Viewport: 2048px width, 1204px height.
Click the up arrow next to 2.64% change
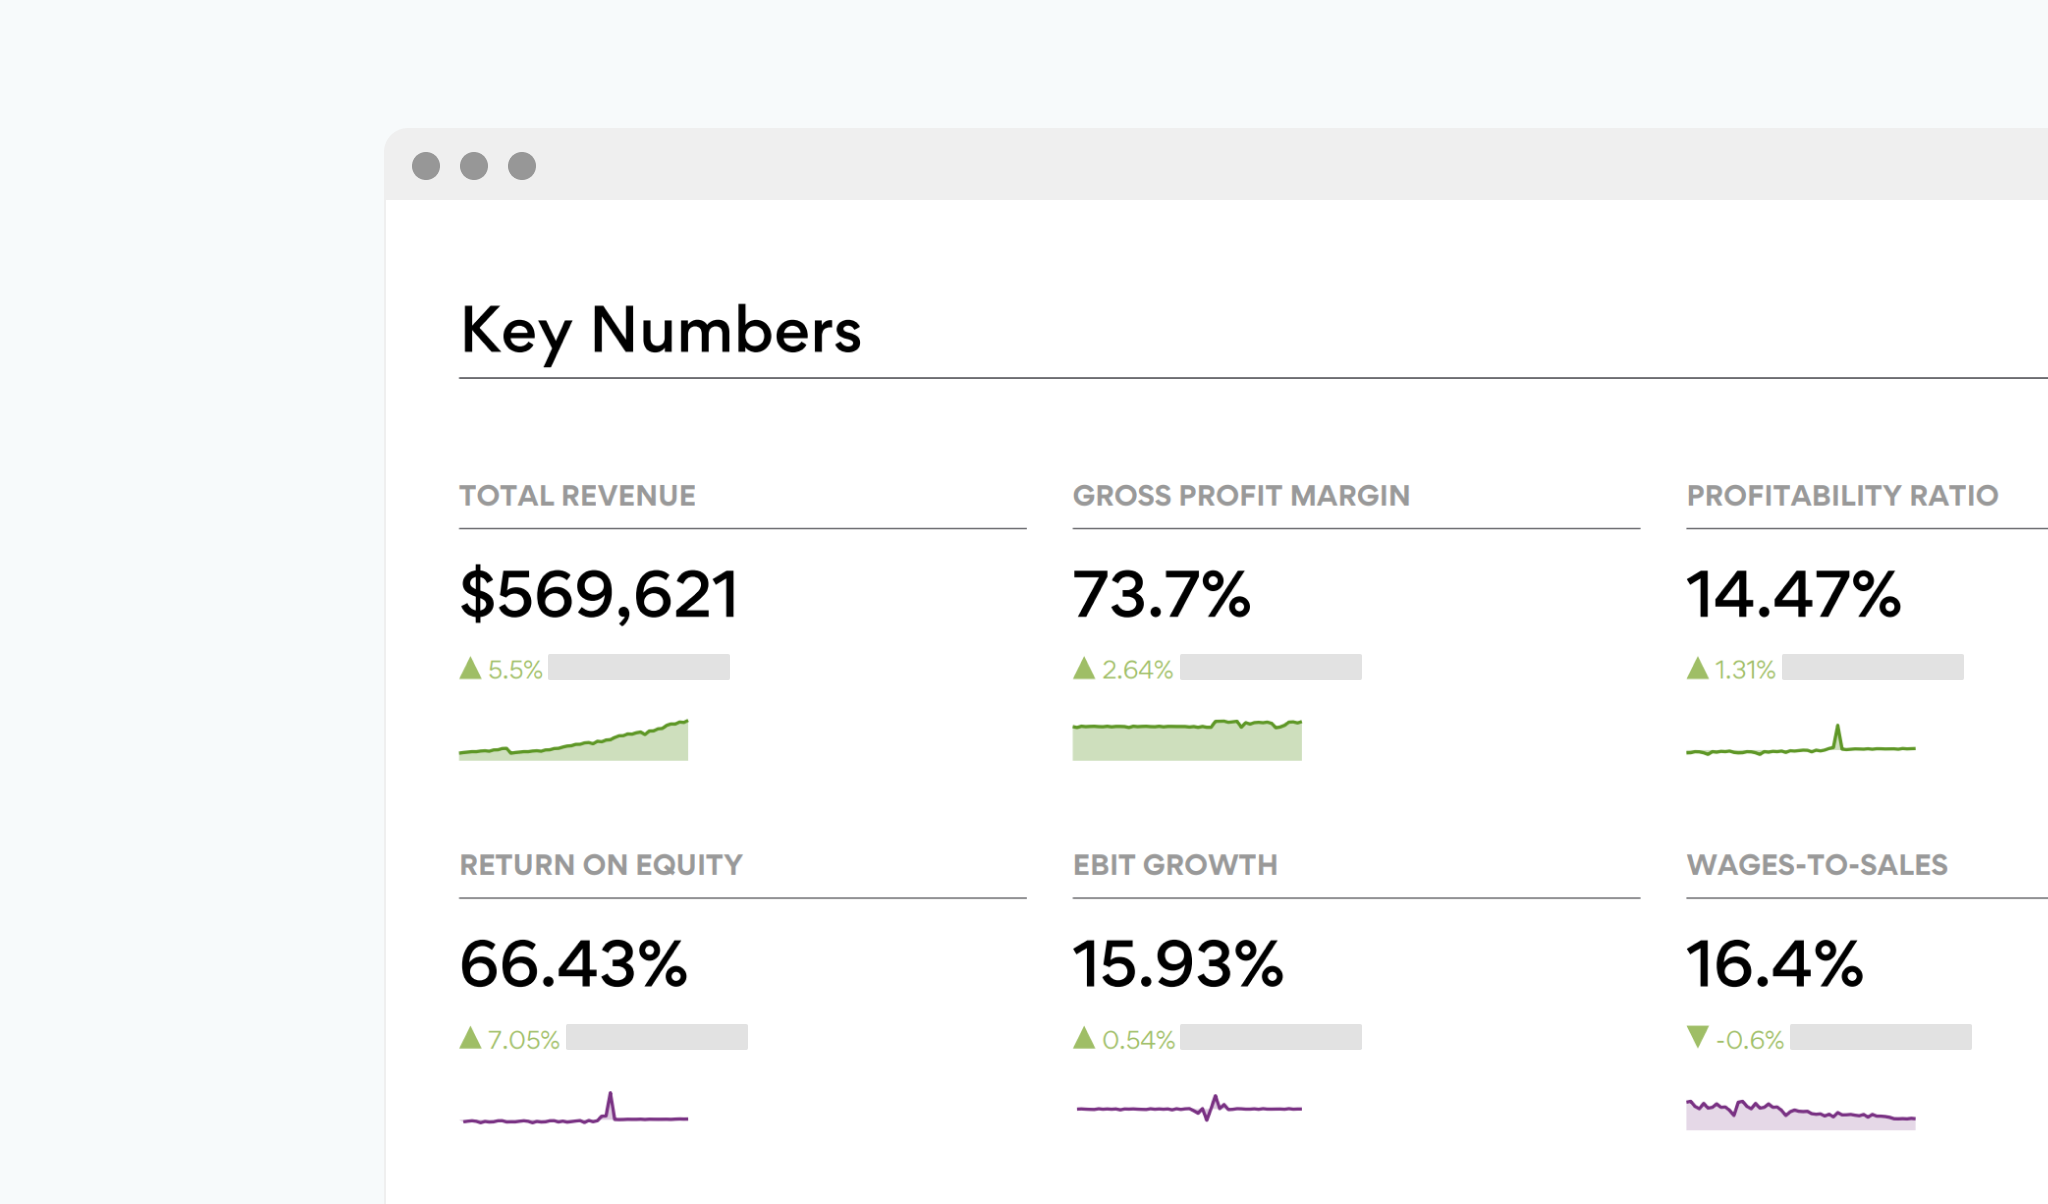point(1085,667)
